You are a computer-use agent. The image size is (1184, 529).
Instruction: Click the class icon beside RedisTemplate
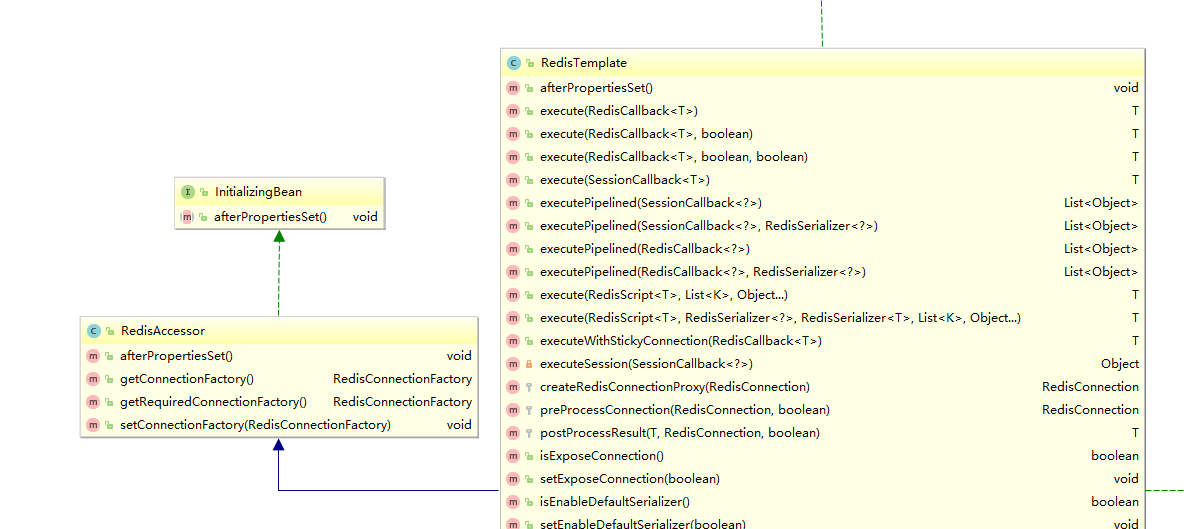(x=513, y=63)
